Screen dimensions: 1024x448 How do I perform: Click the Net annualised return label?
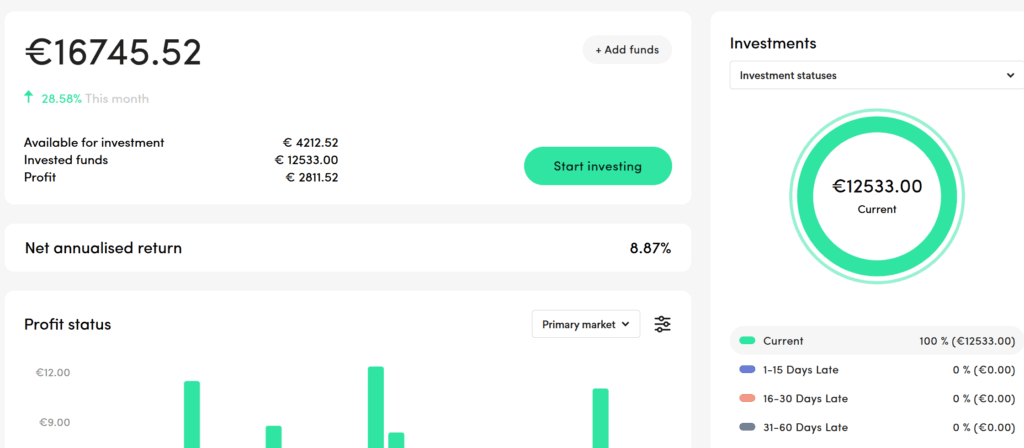pos(103,248)
